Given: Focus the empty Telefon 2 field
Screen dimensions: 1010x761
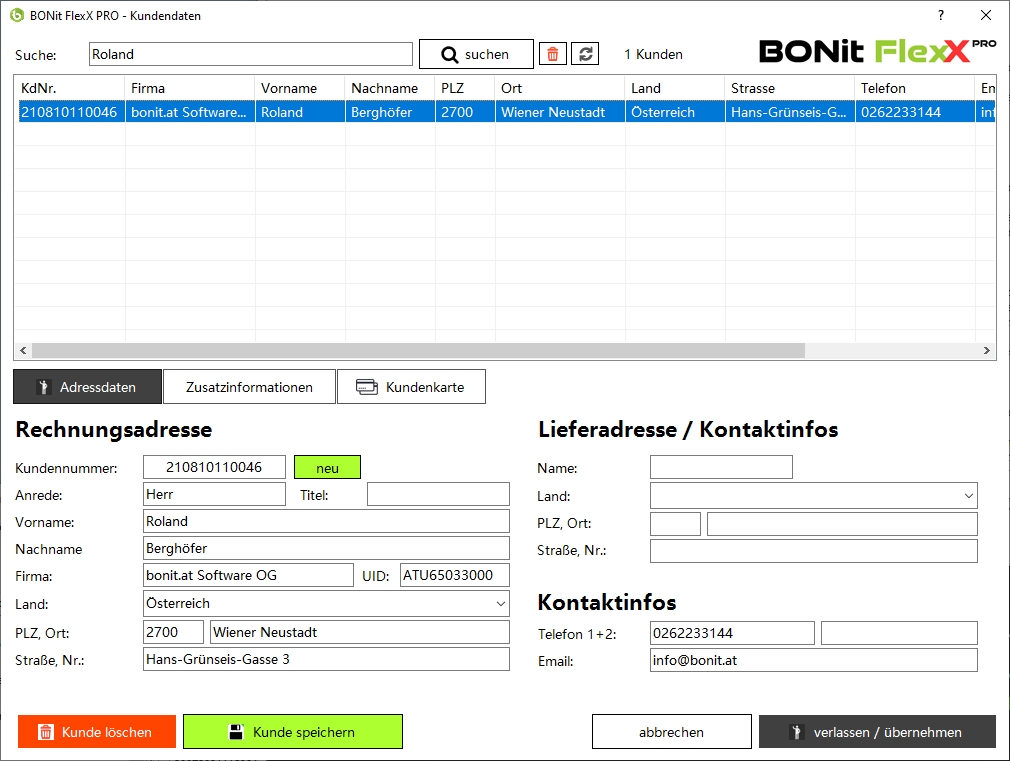Looking at the screenshot, I should [899, 633].
